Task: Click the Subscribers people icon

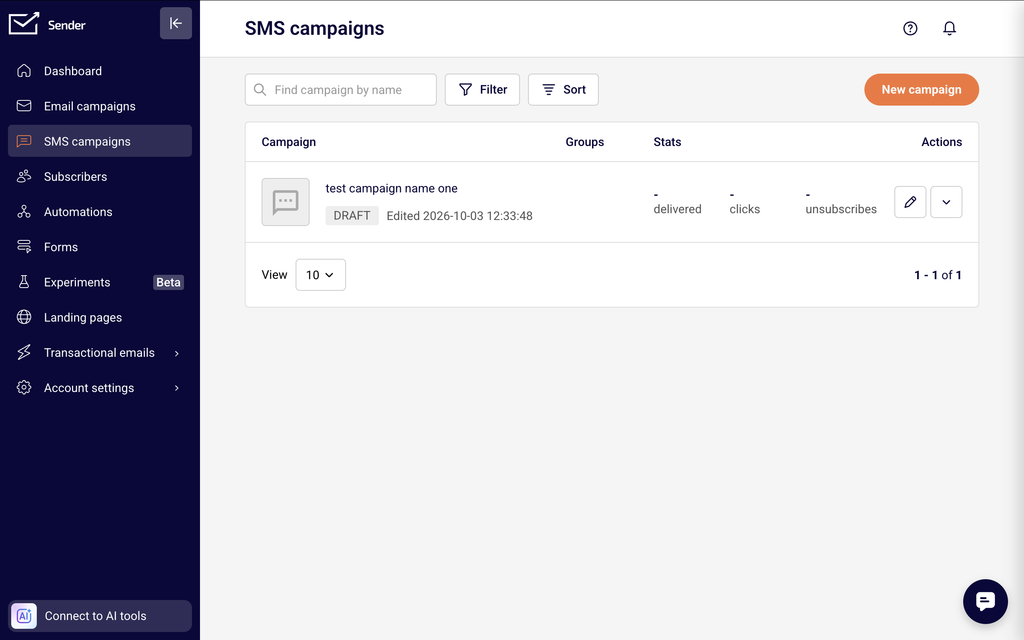Action: tap(24, 176)
